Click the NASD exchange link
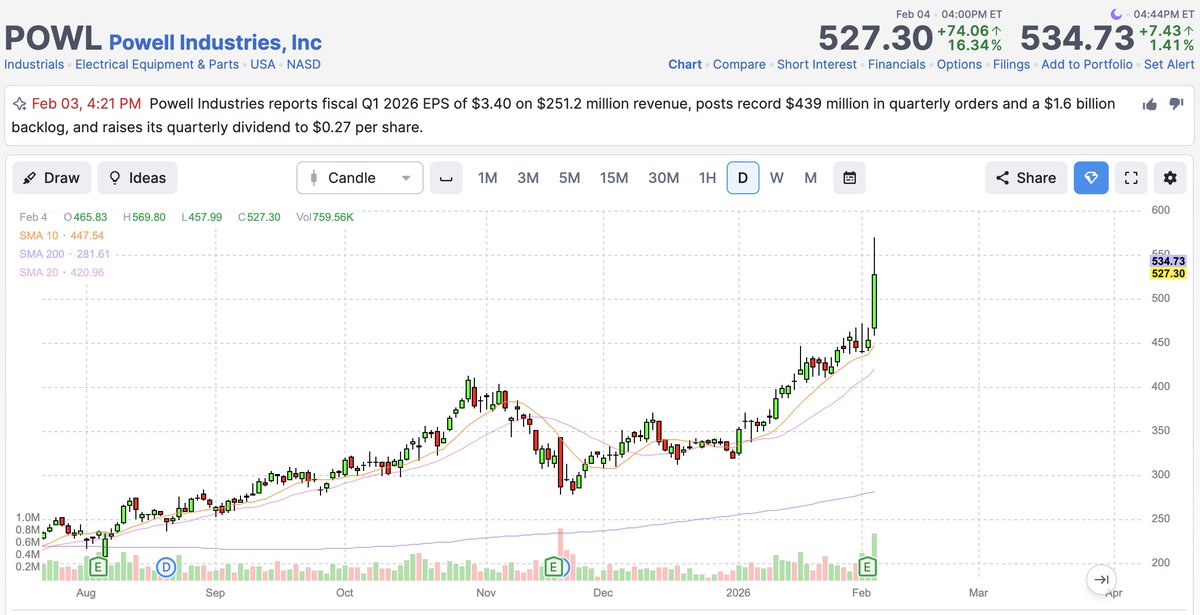Viewport: 1200px width, 615px height. [304, 64]
